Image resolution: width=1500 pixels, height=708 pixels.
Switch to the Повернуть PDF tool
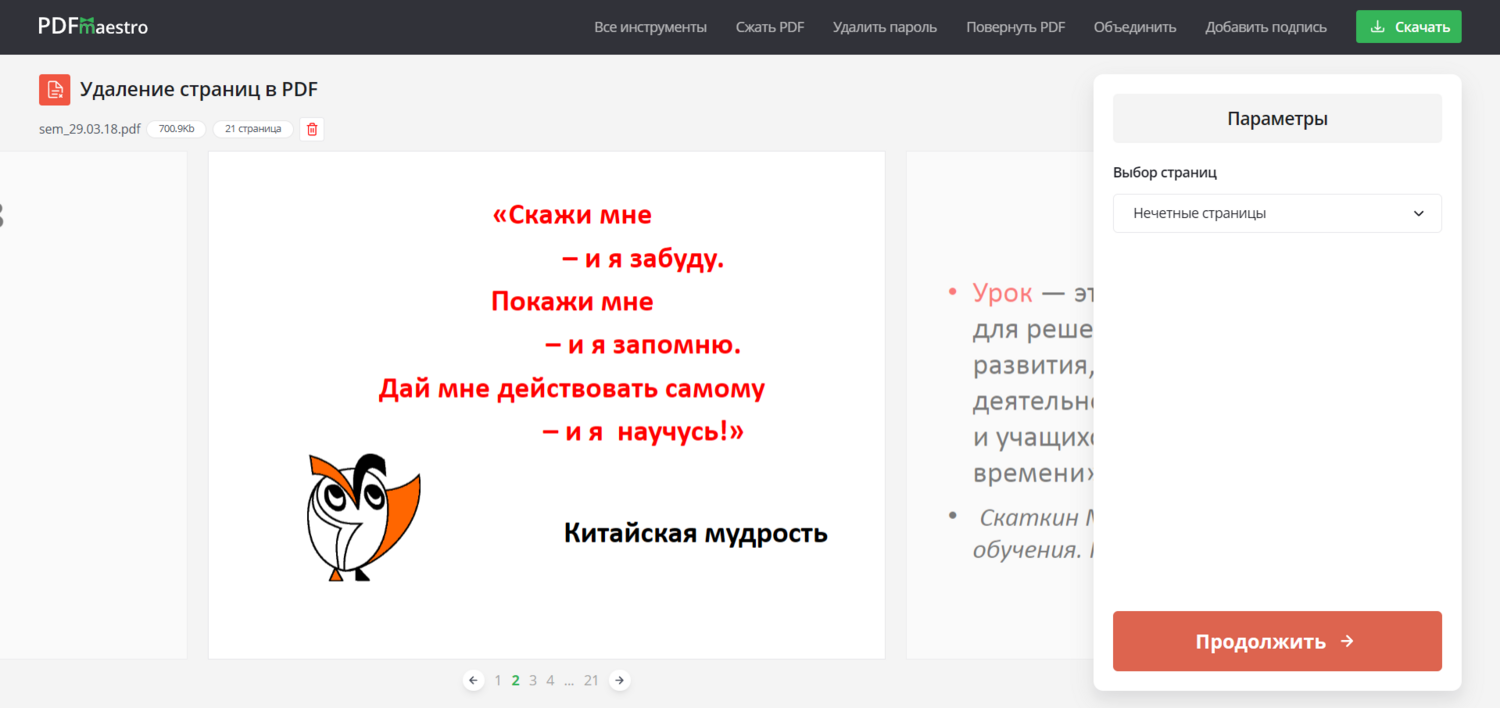(x=1015, y=27)
